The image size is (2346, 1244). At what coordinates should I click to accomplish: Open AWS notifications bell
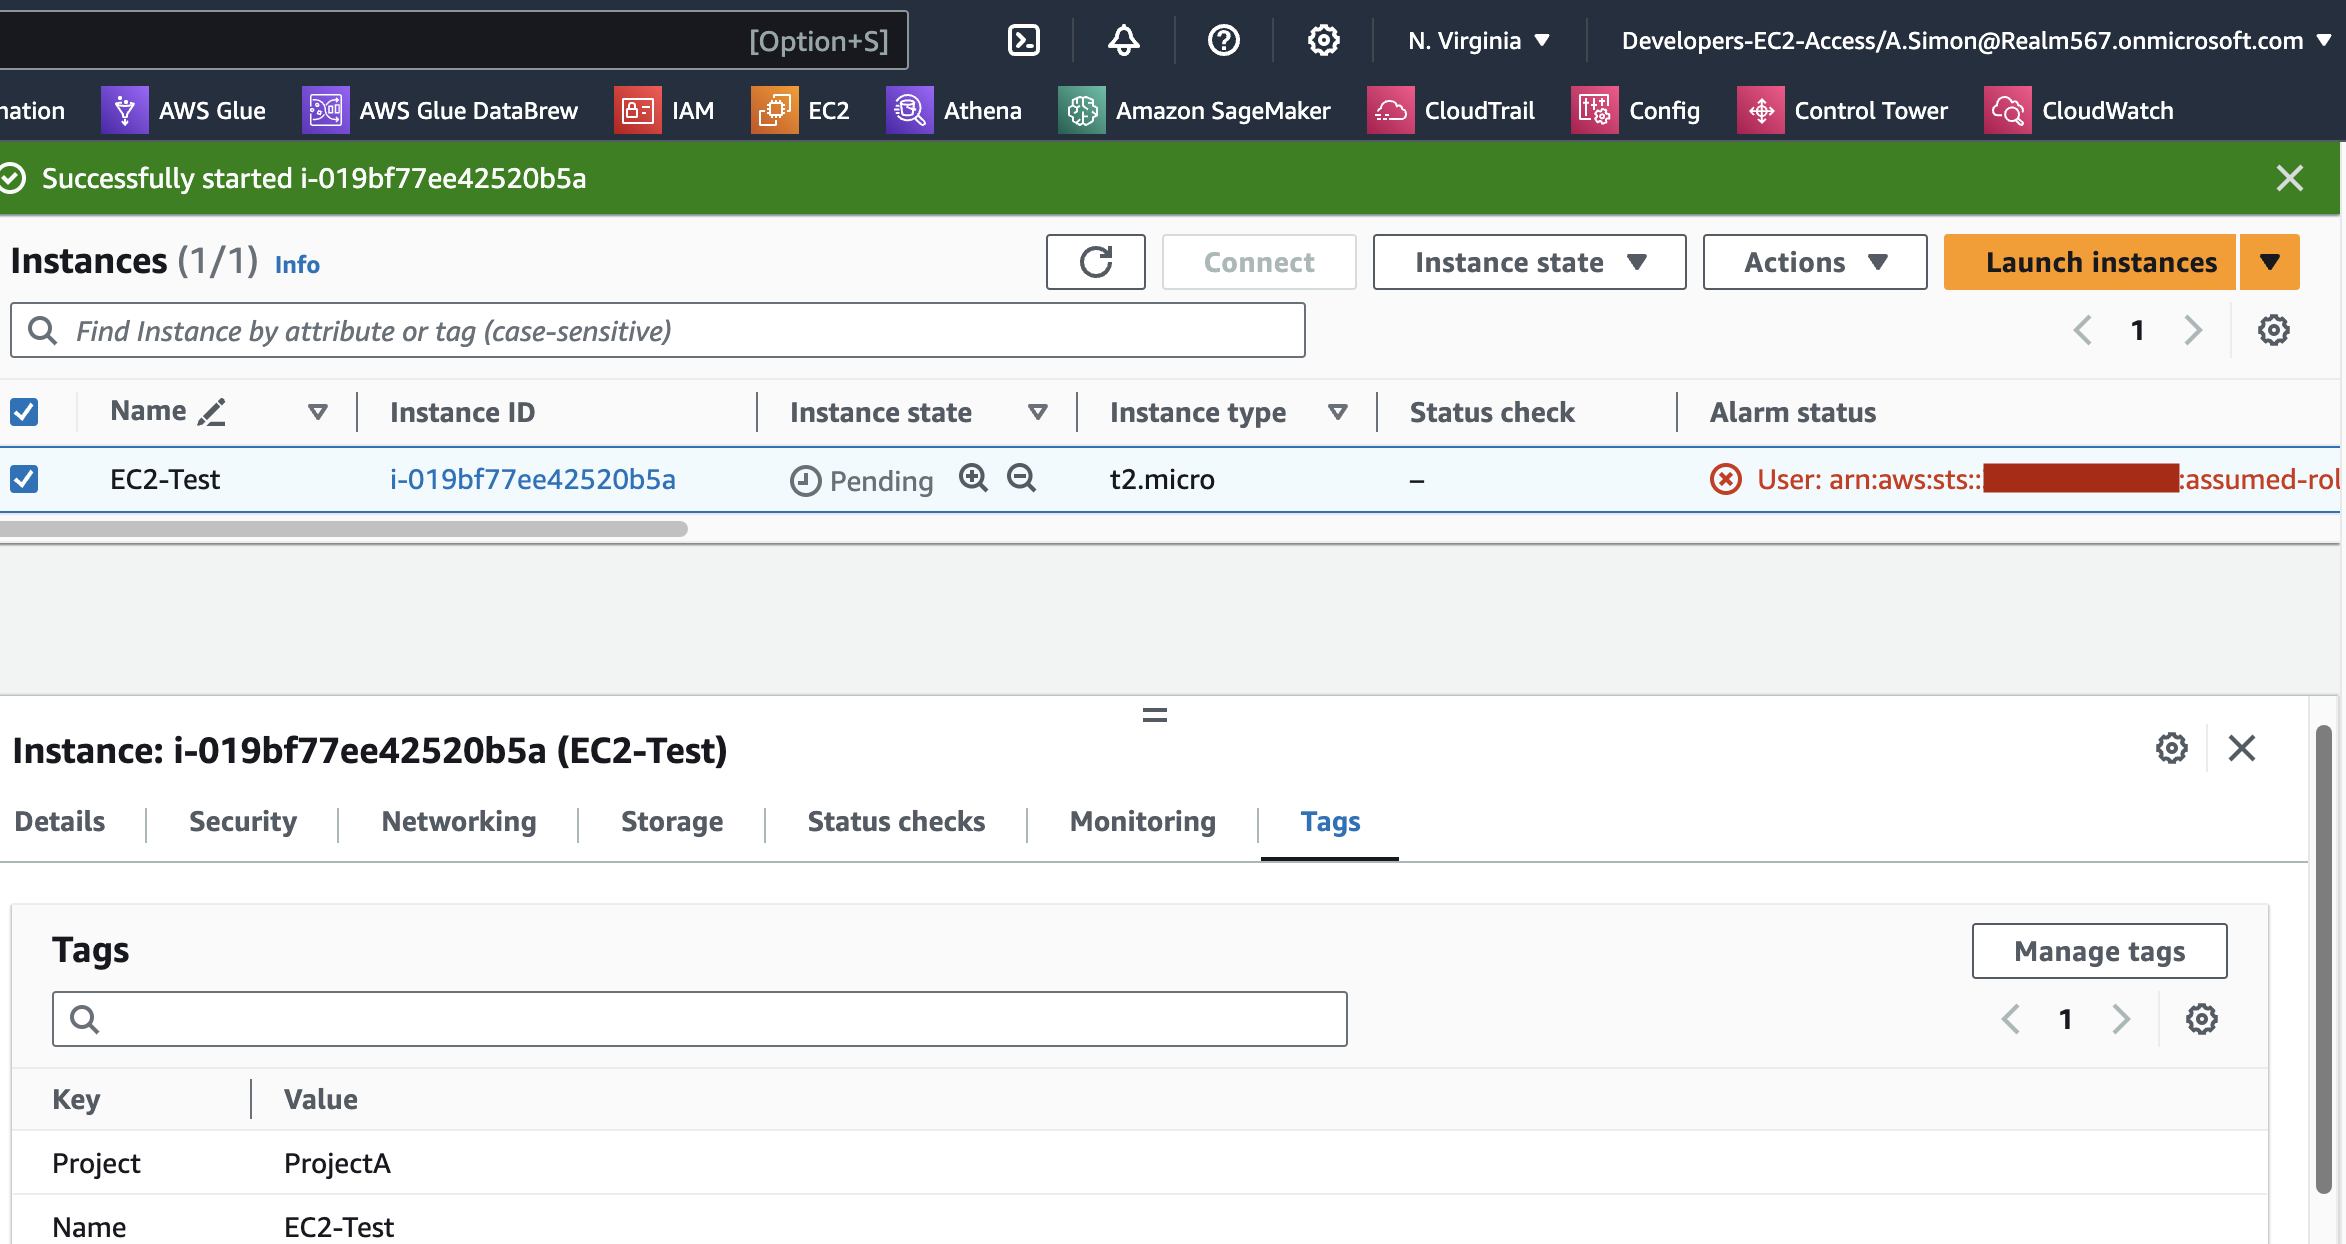point(1123,40)
